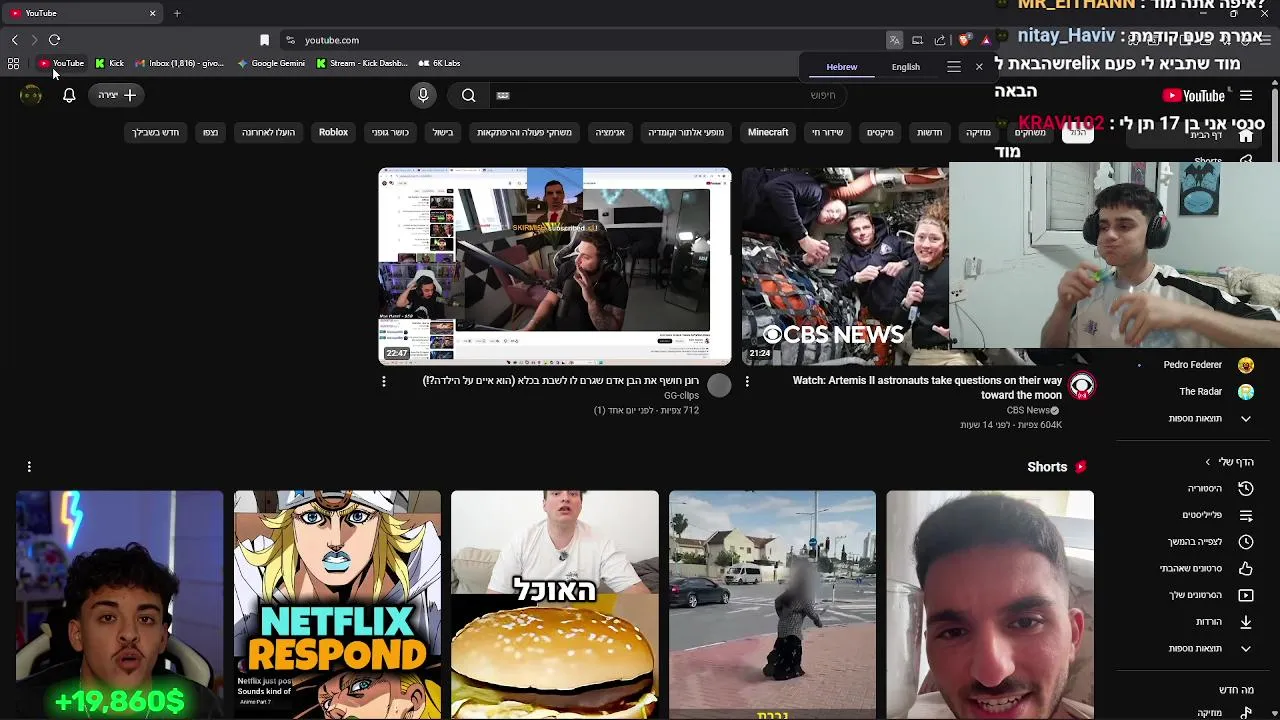Click the voice search microphone button
Image resolution: width=1280 pixels, height=720 pixels.
(423, 95)
